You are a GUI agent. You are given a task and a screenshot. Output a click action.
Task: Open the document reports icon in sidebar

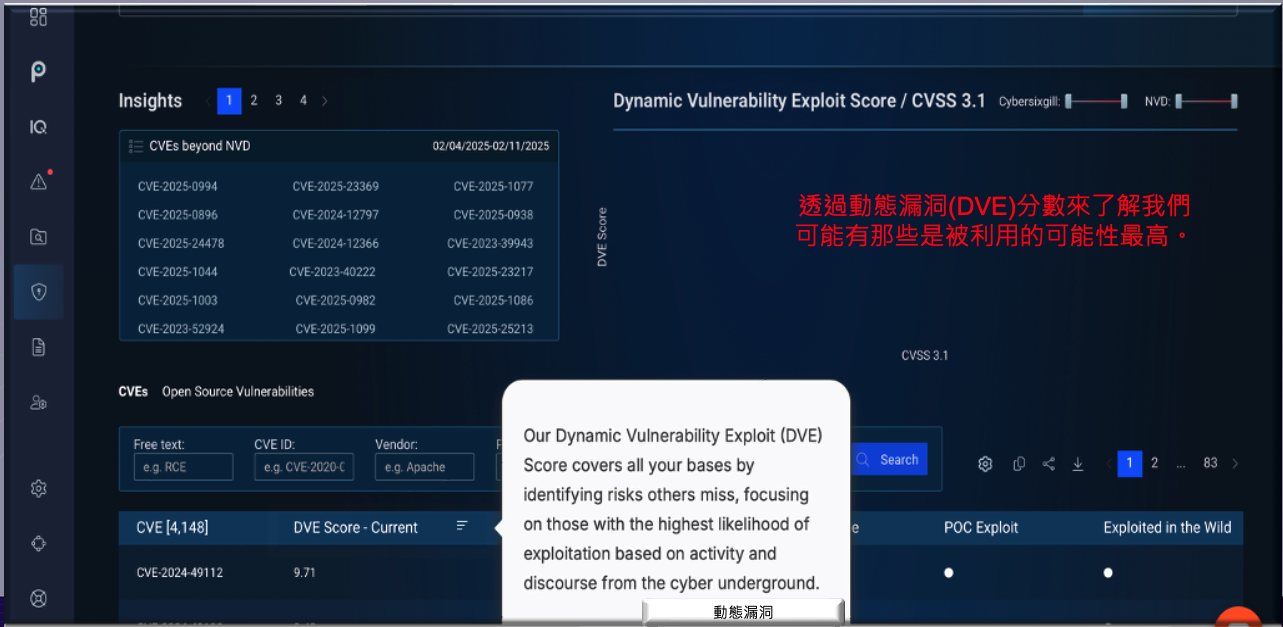coord(39,347)
